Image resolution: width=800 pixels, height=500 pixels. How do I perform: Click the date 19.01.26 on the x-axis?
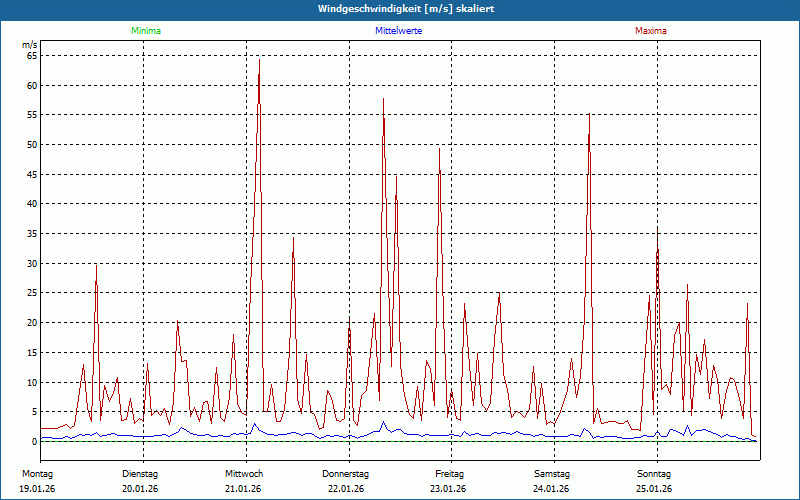36,489
